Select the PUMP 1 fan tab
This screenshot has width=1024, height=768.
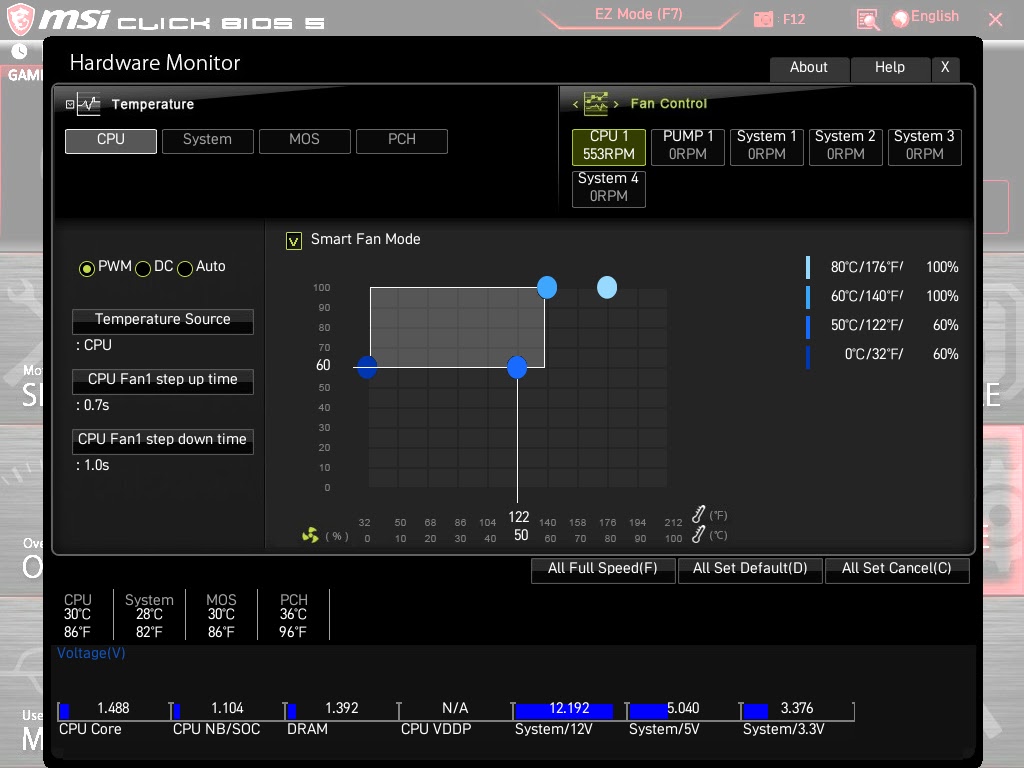(x=688, y=146)
